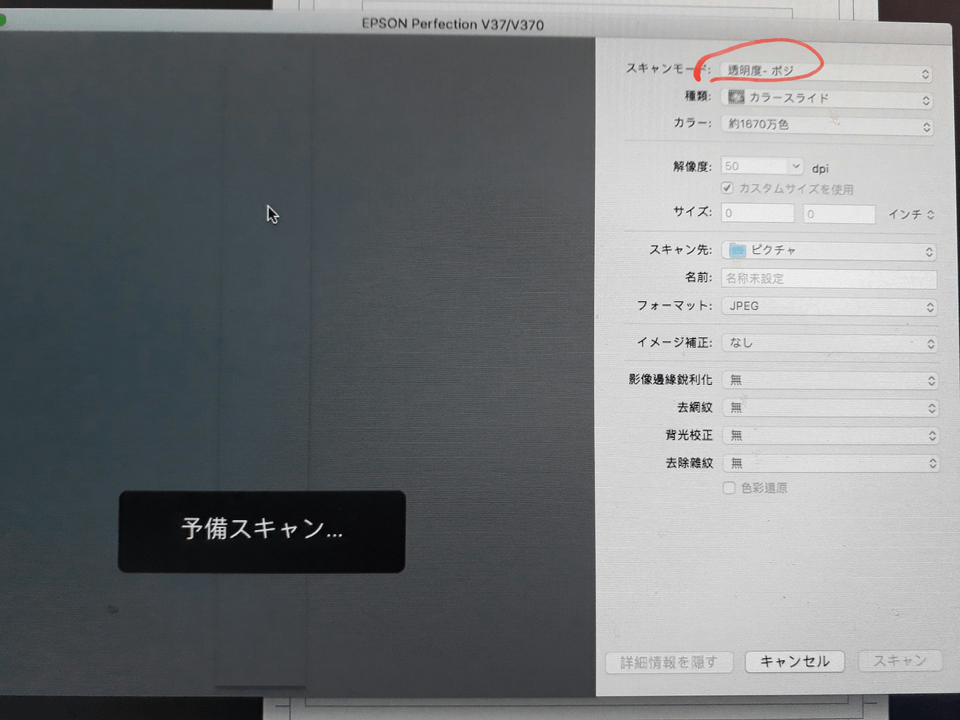Click the キャンセル button
The image size is (960, 720).
point(795,661)
